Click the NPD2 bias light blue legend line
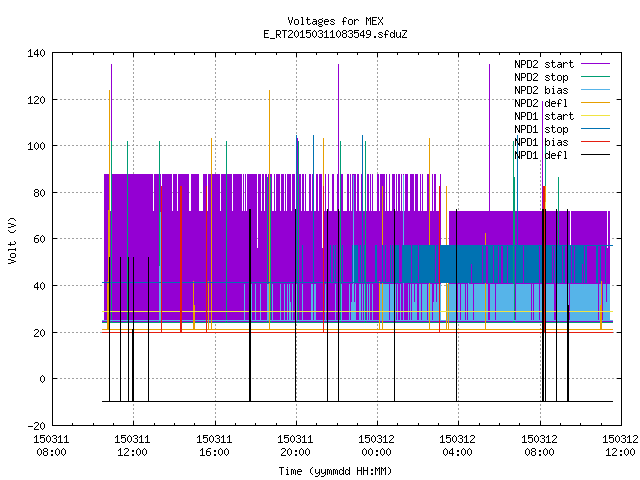The image size is (640, 480). coord(595,90)
